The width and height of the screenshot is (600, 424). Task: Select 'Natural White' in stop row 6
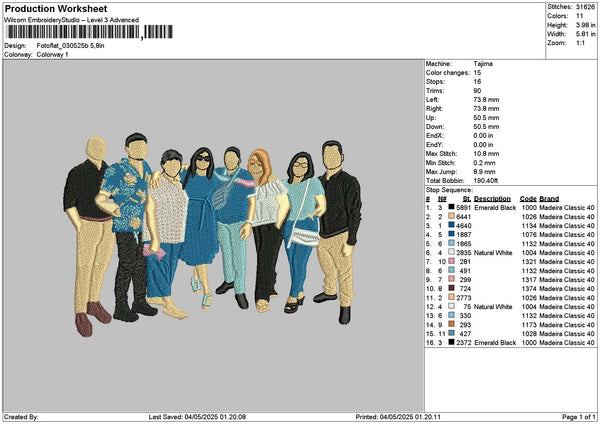(493, 253)
